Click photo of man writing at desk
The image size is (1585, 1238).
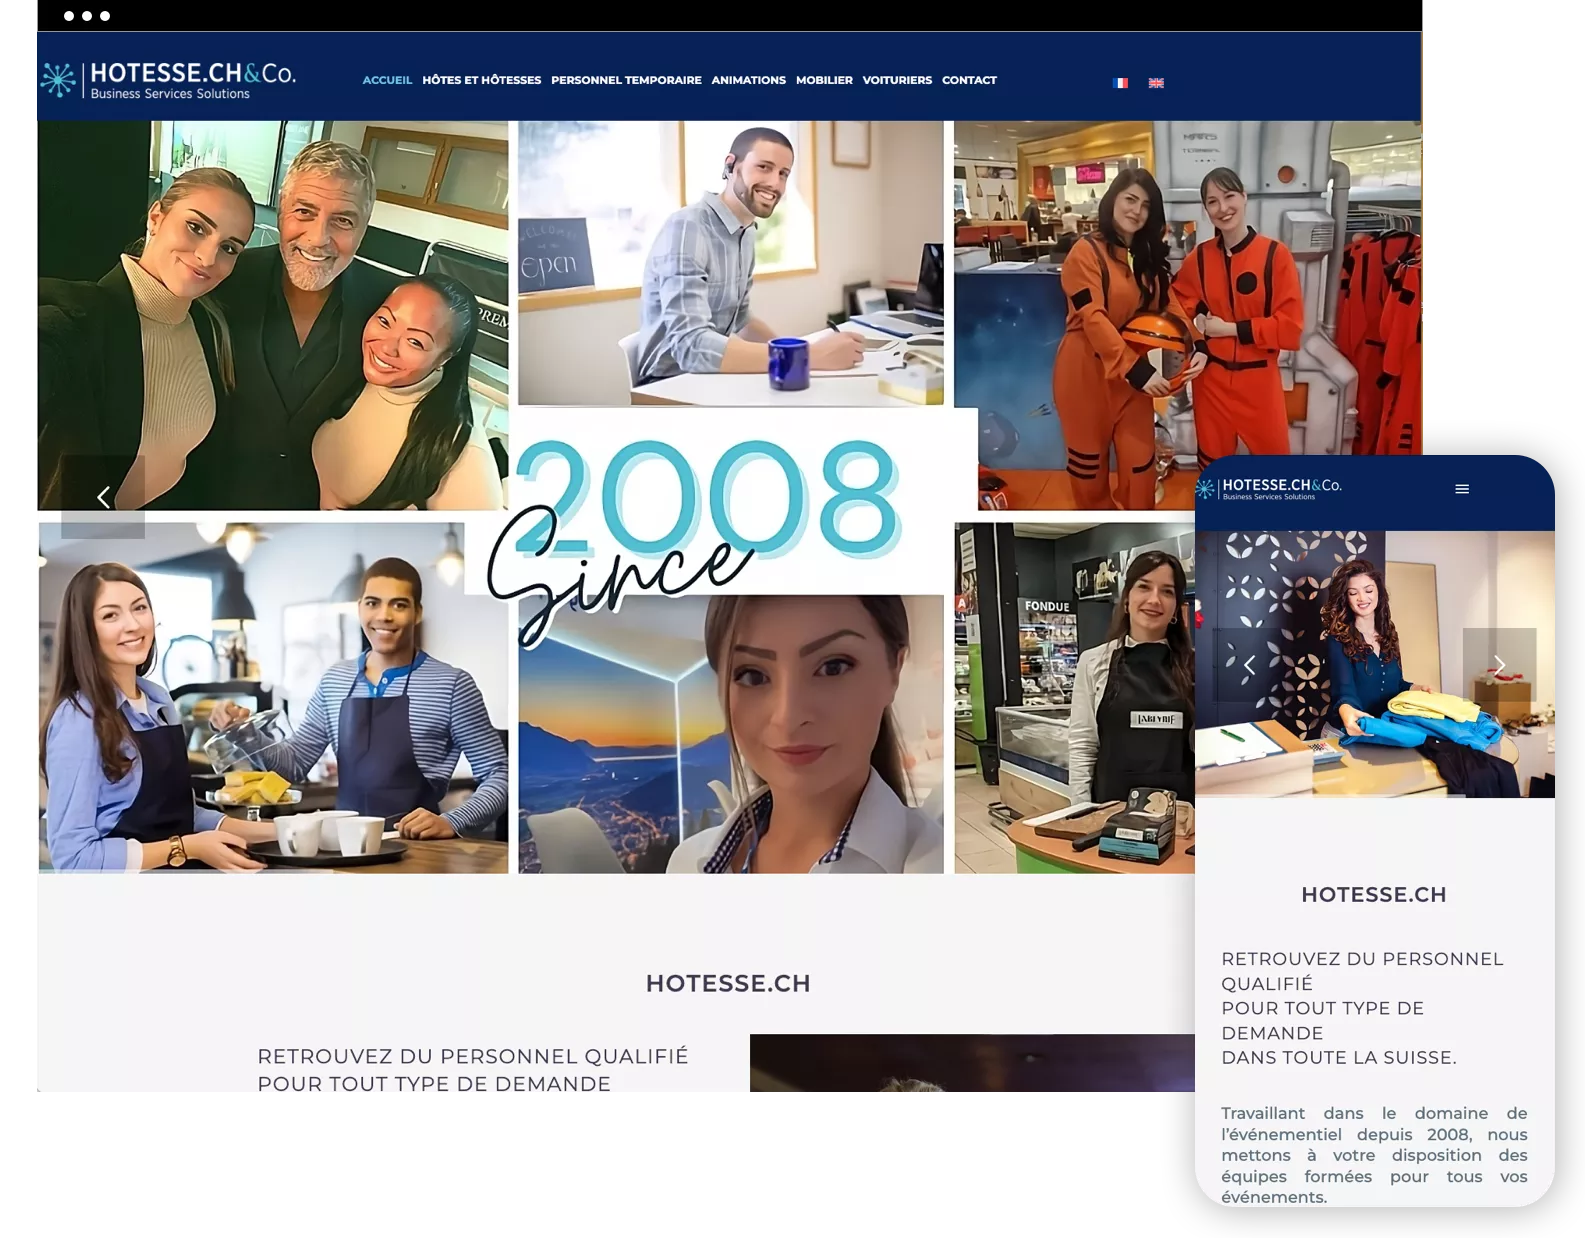[x=730, y=263]
